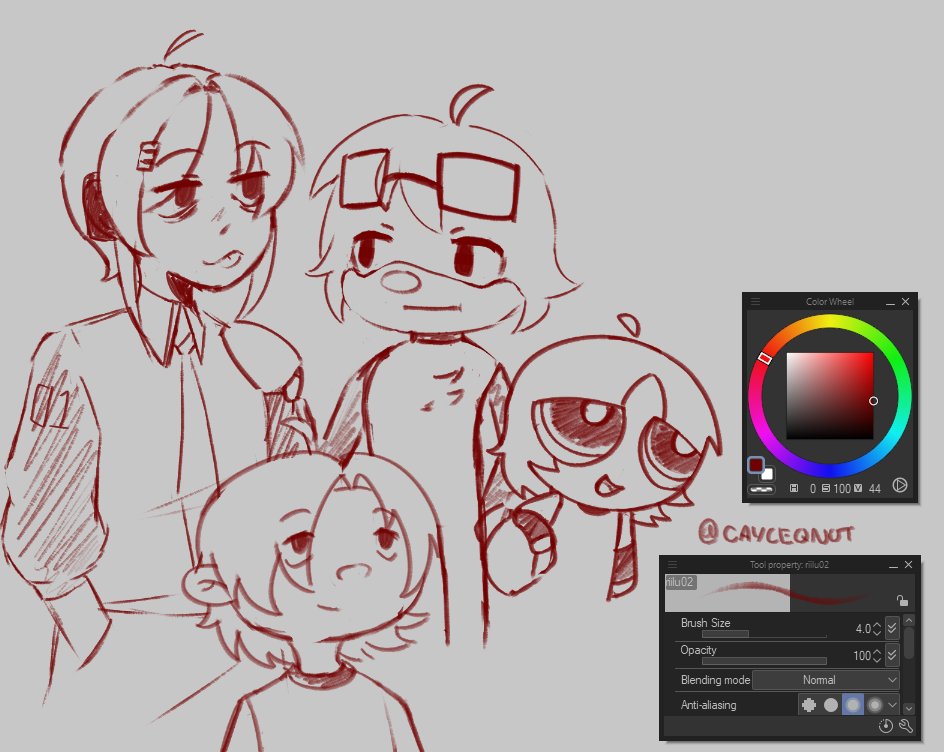This screenshot has width=944, height=752.
Task: Click the Brush Size label
Action: pyautogui.click(x=705, y=623)
